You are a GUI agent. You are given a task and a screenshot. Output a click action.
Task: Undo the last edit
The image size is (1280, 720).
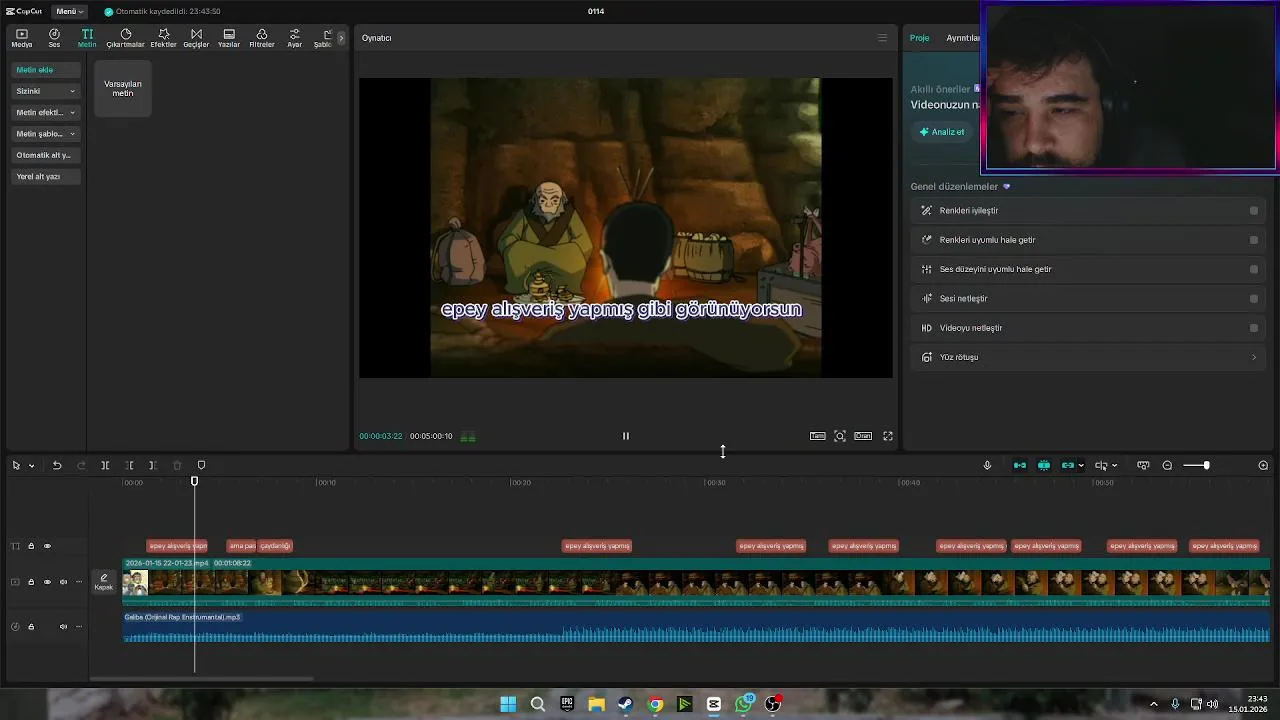(57, 465)
